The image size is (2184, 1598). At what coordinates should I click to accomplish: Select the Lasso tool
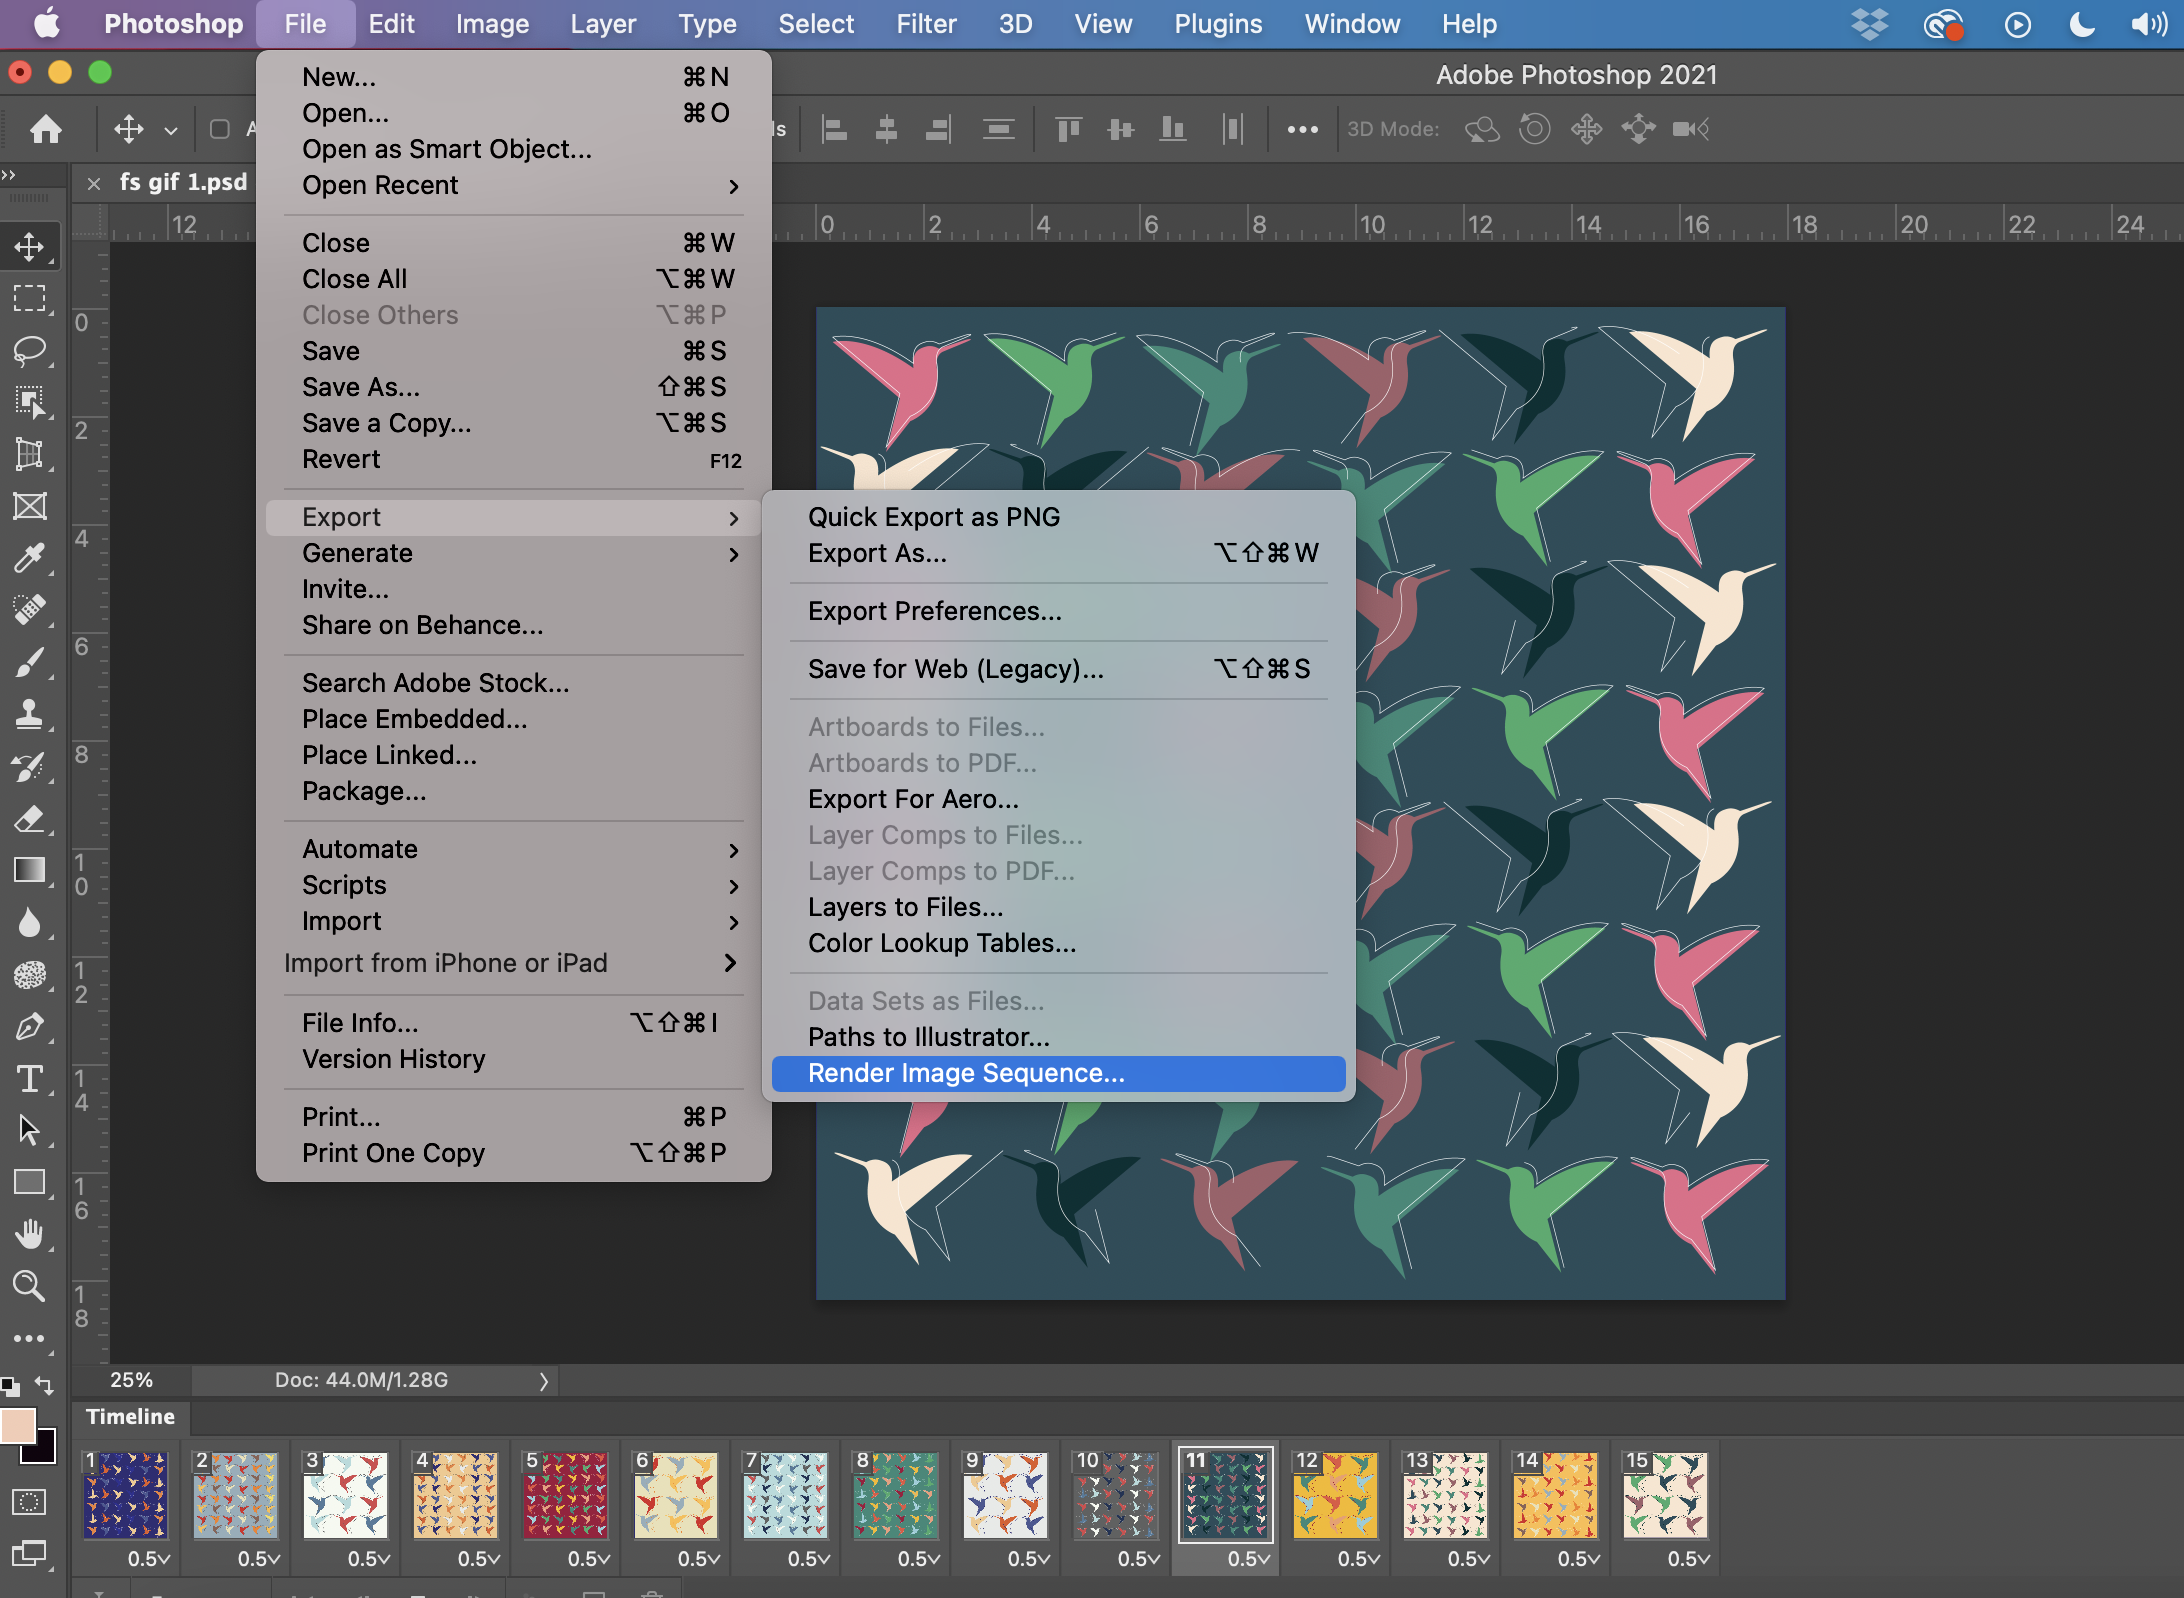[x=29, y=351]
